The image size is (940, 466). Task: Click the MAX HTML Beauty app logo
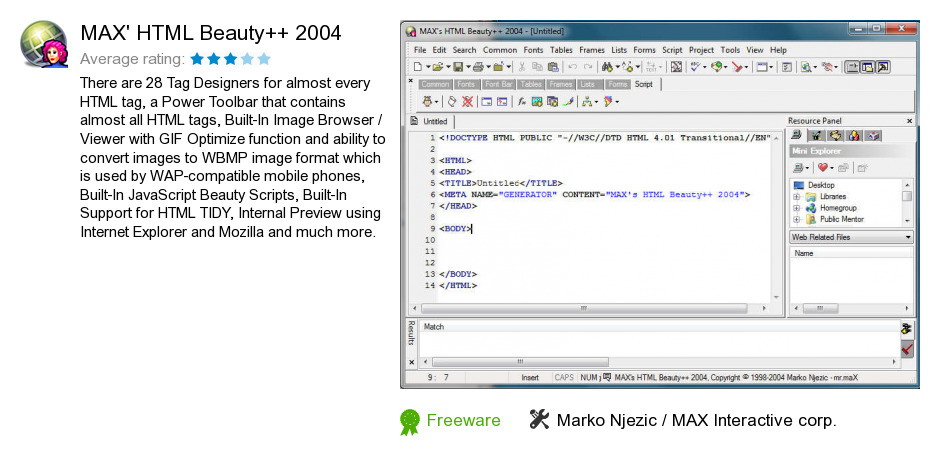[x=44, y=43]
